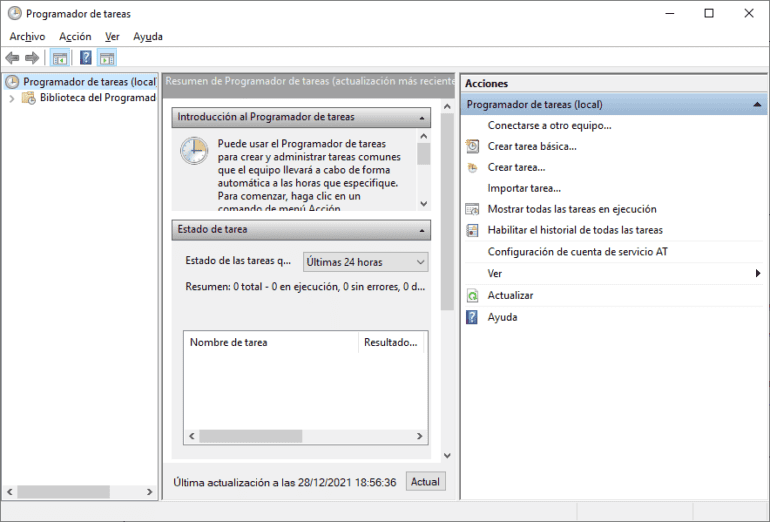
Task: Click the clock icon of Programador de tareas (local) node
Action: pyautogui.click(x=12, y=82)
